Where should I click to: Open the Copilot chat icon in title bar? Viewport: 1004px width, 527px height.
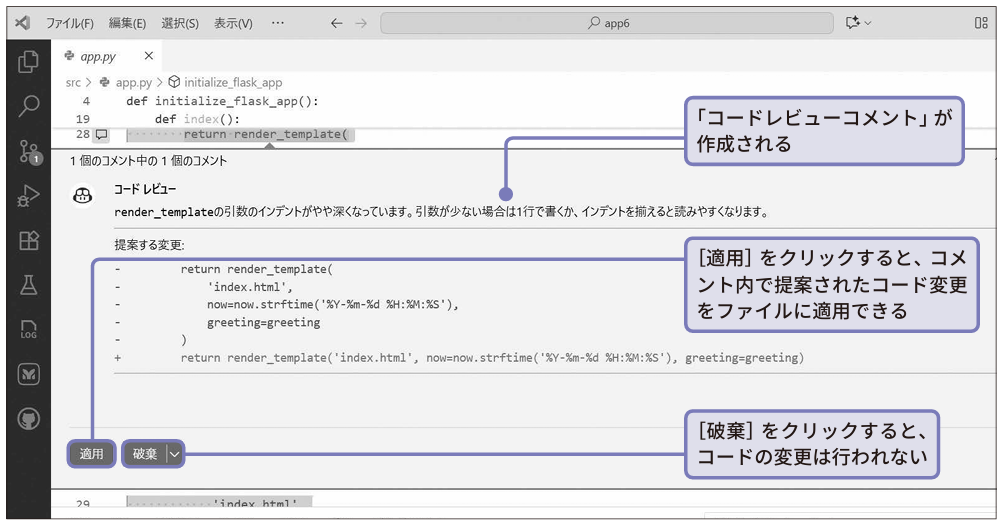[852, 22]
